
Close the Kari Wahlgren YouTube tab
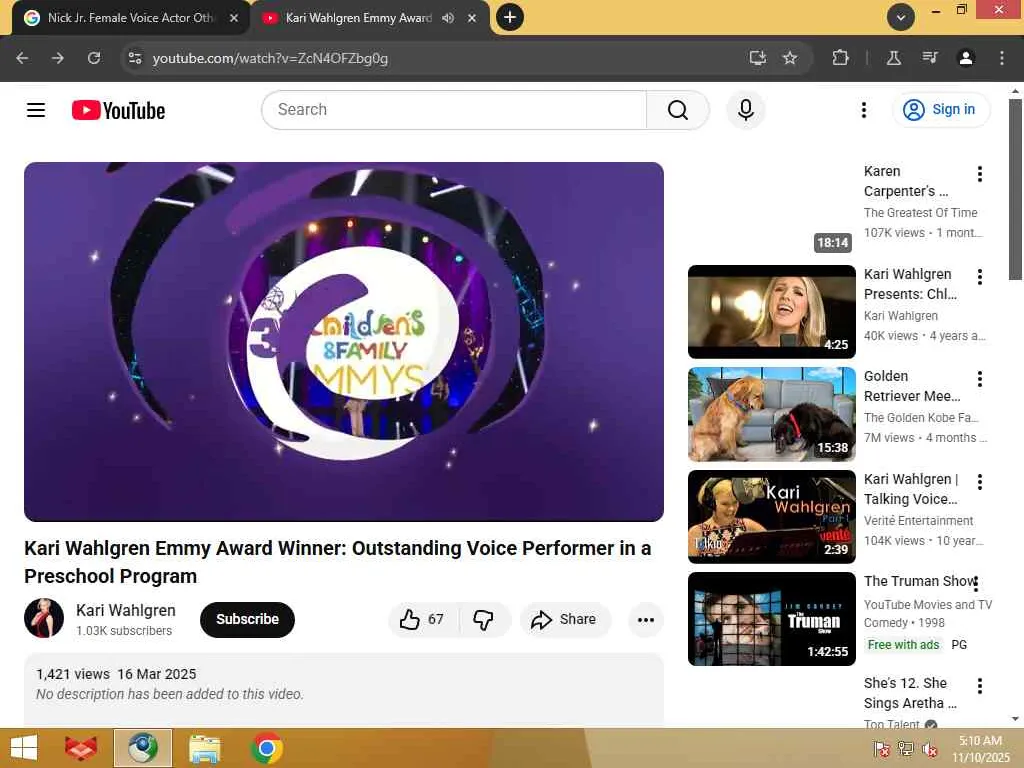tap(472, 18)
